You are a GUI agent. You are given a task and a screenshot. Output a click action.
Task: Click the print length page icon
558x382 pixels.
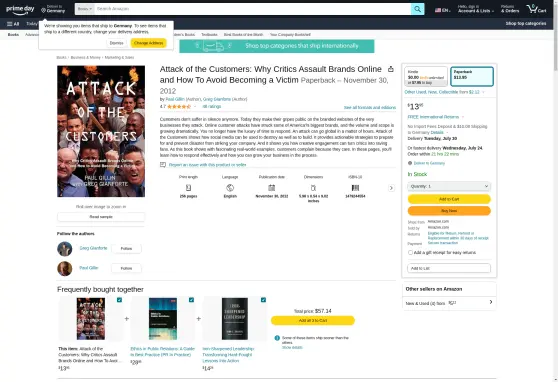[x=188, y=188]
